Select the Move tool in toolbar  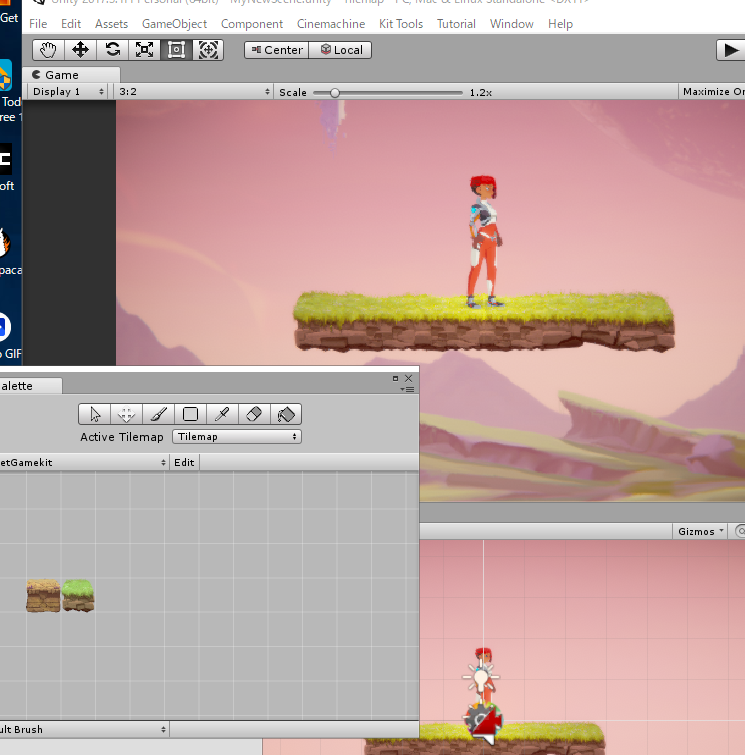(80, 50)
